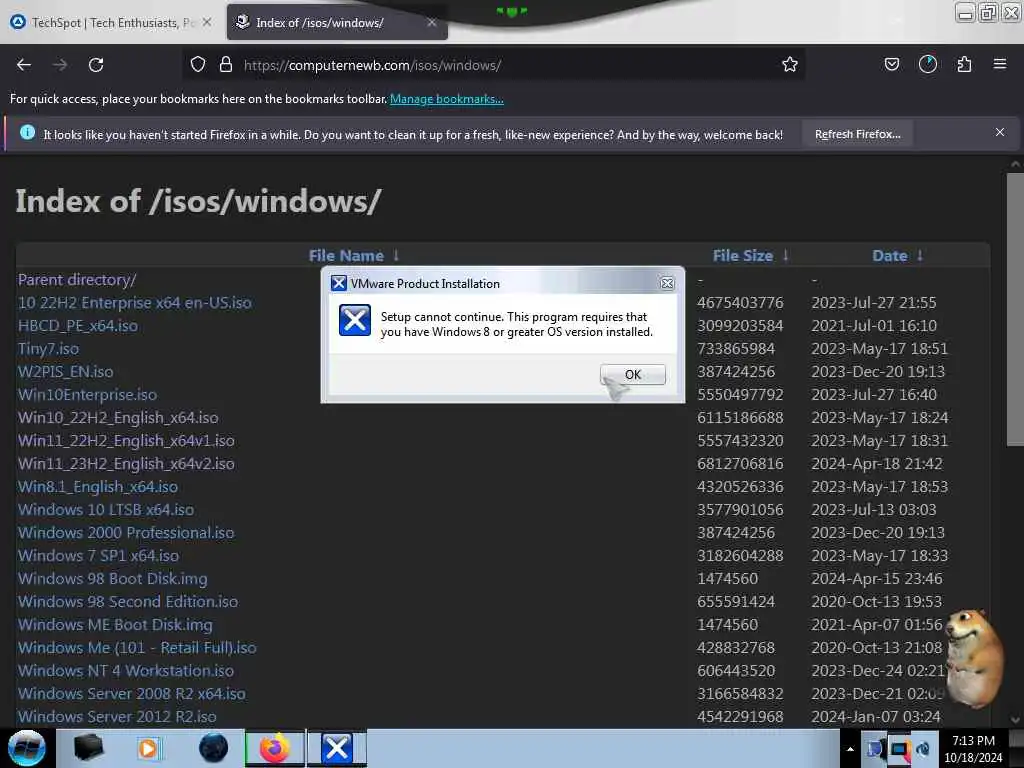The height and width of the screenshot is (768, 1024).
Task: Open the Extensions puzzle icon
Action: 964,65
